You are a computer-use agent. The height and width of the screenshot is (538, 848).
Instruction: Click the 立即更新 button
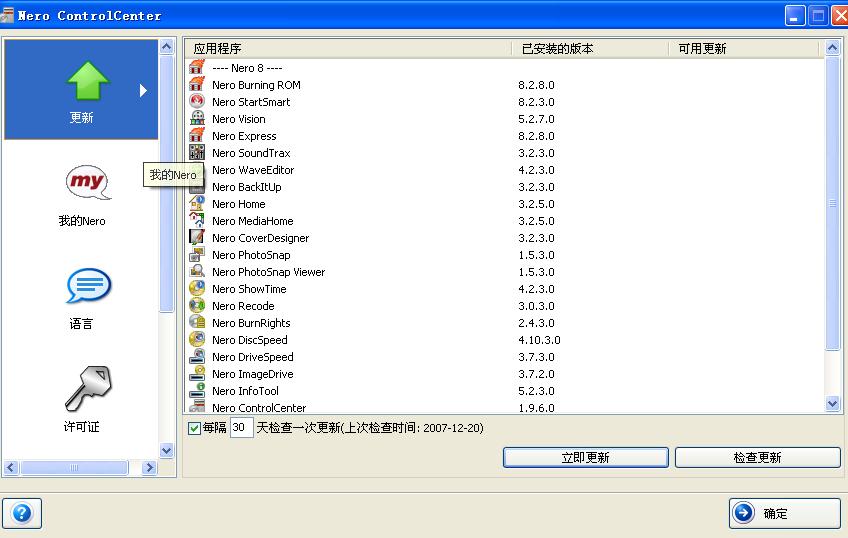tap(586, 457)
